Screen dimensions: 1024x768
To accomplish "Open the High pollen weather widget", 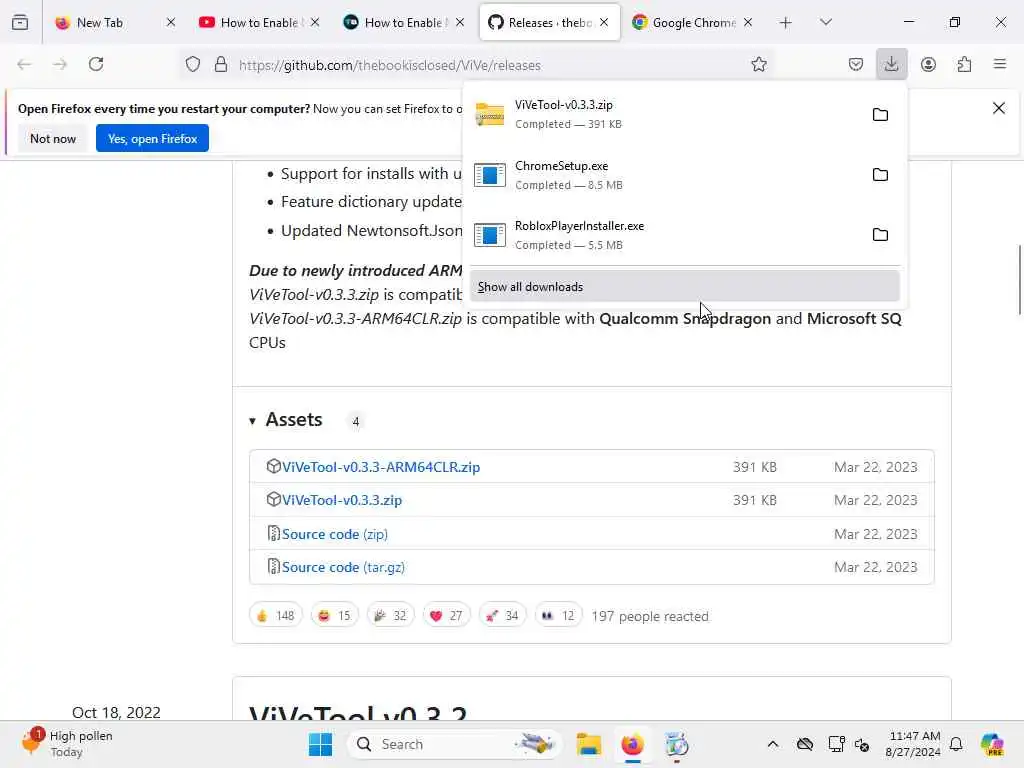I will click(x=67, y=744).
